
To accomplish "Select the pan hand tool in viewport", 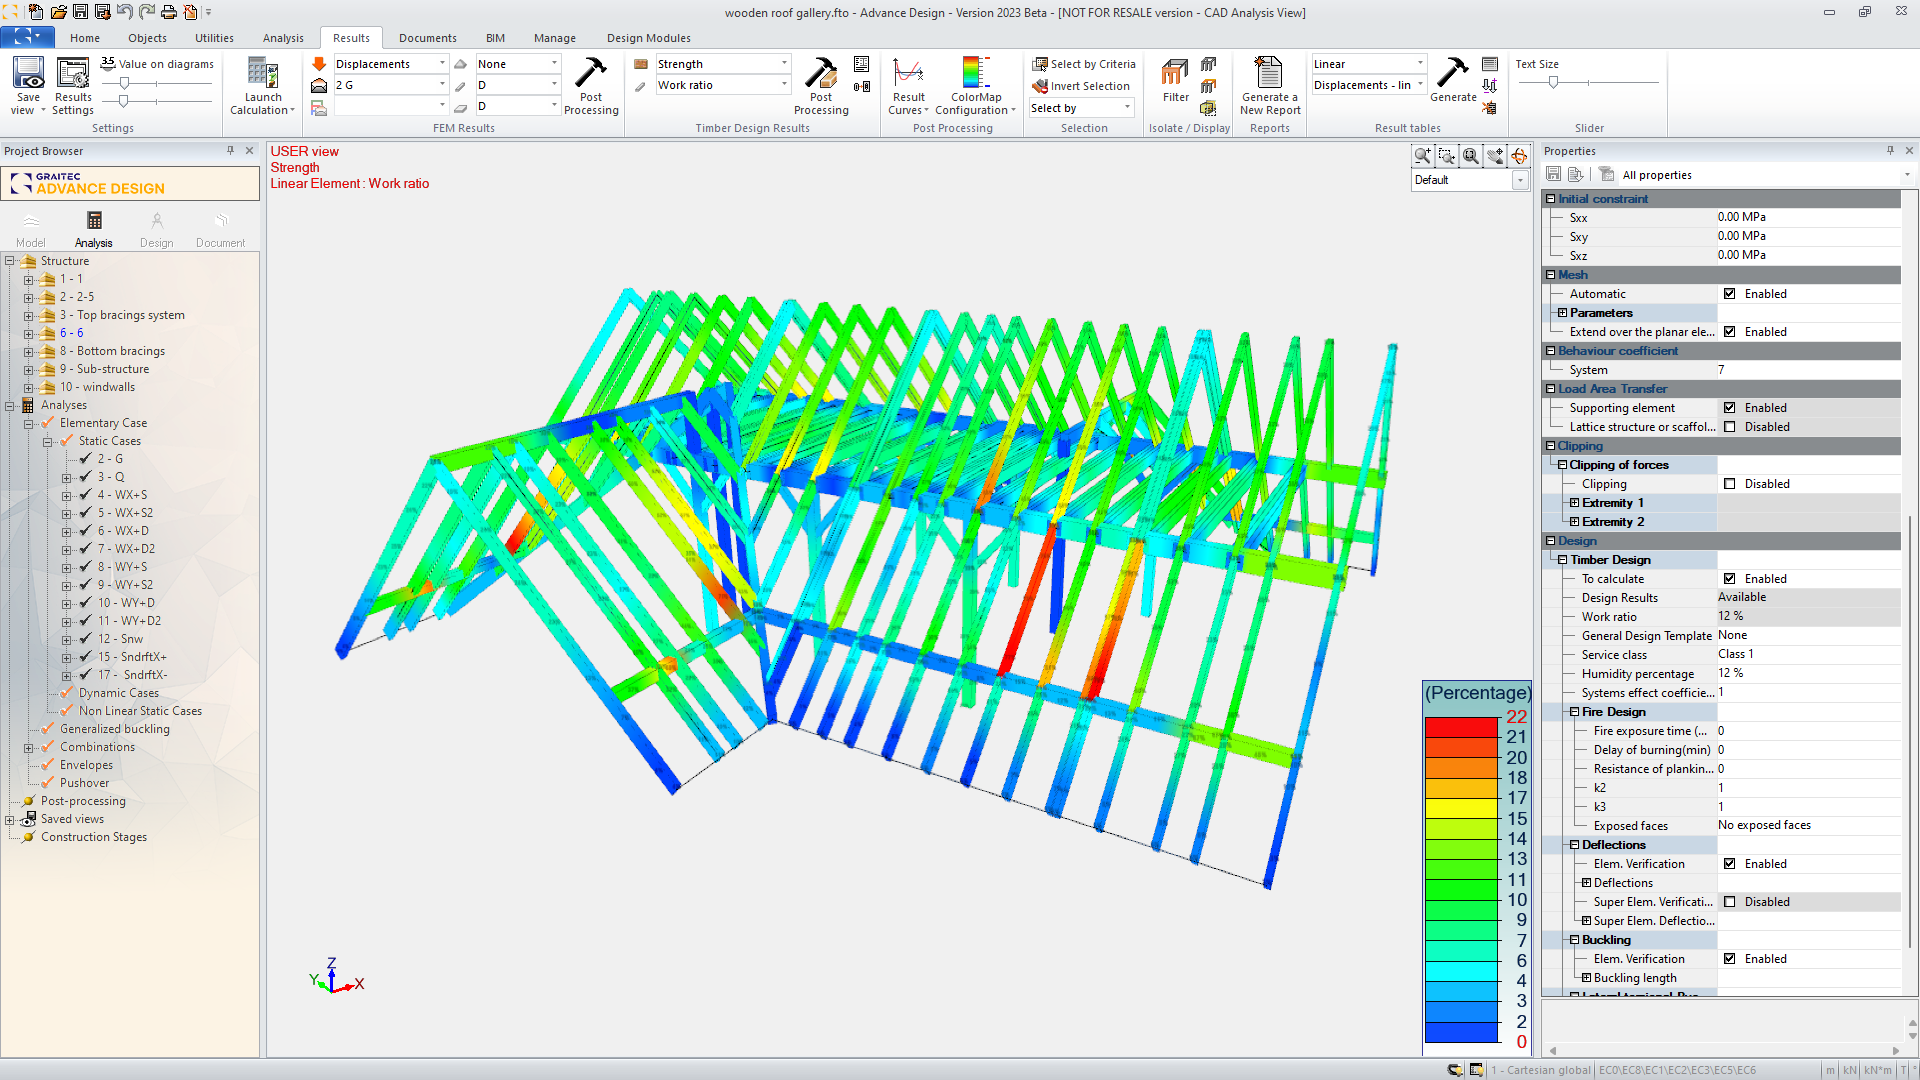I will point(1495,156).
